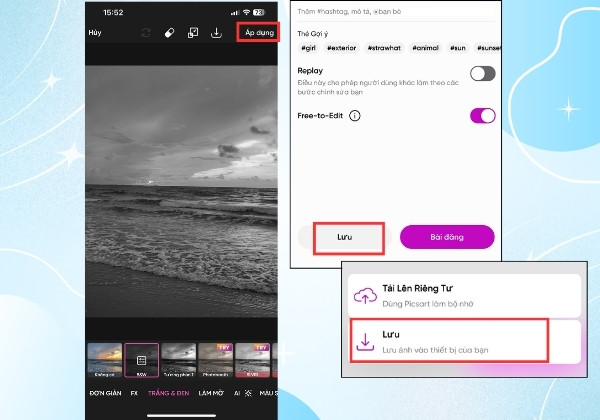Click the cloud upload icon

click(365, 296)
